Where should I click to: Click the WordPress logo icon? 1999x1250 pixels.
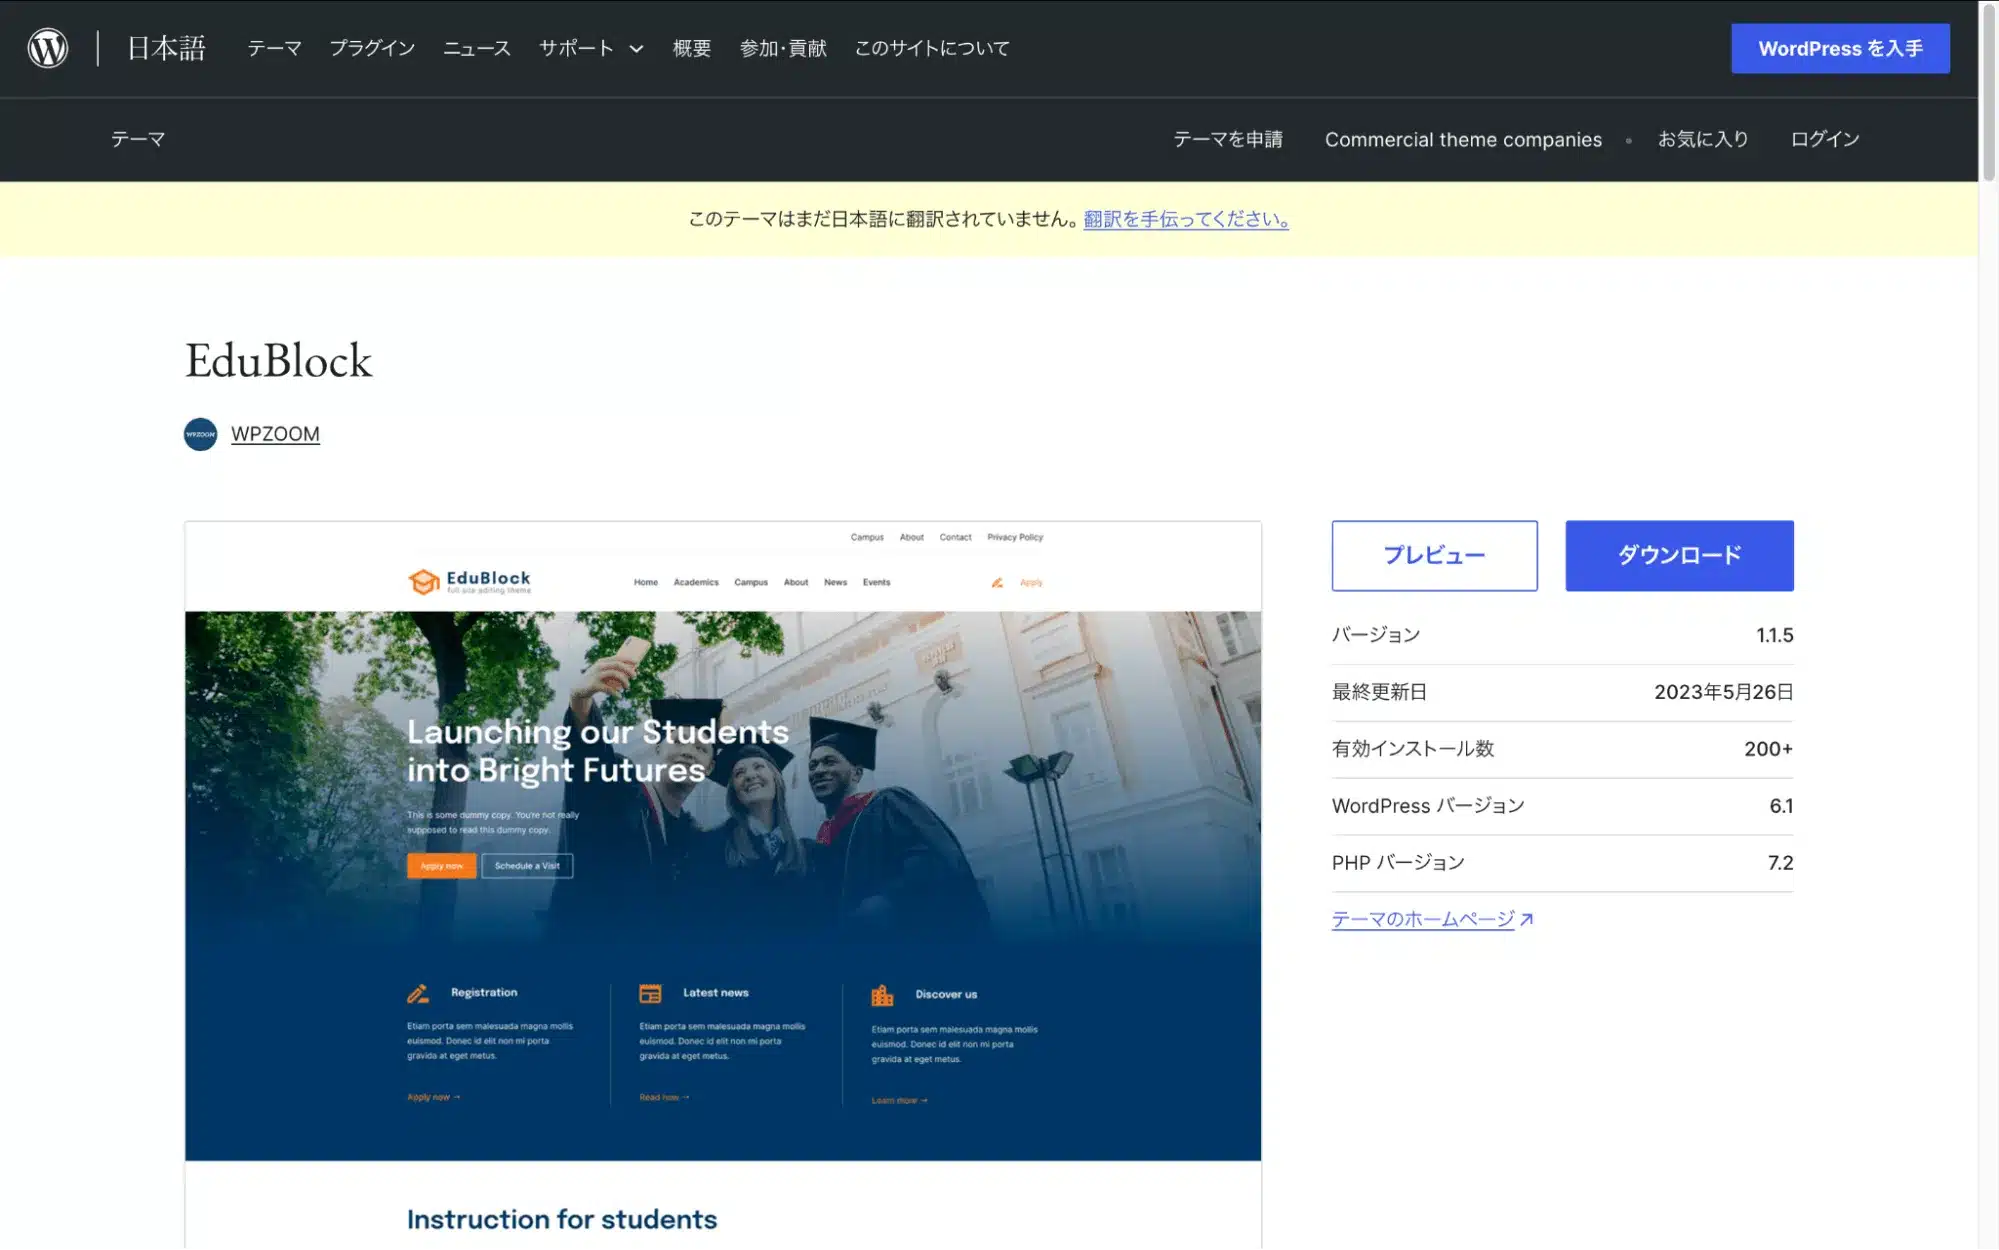point(48,48)
